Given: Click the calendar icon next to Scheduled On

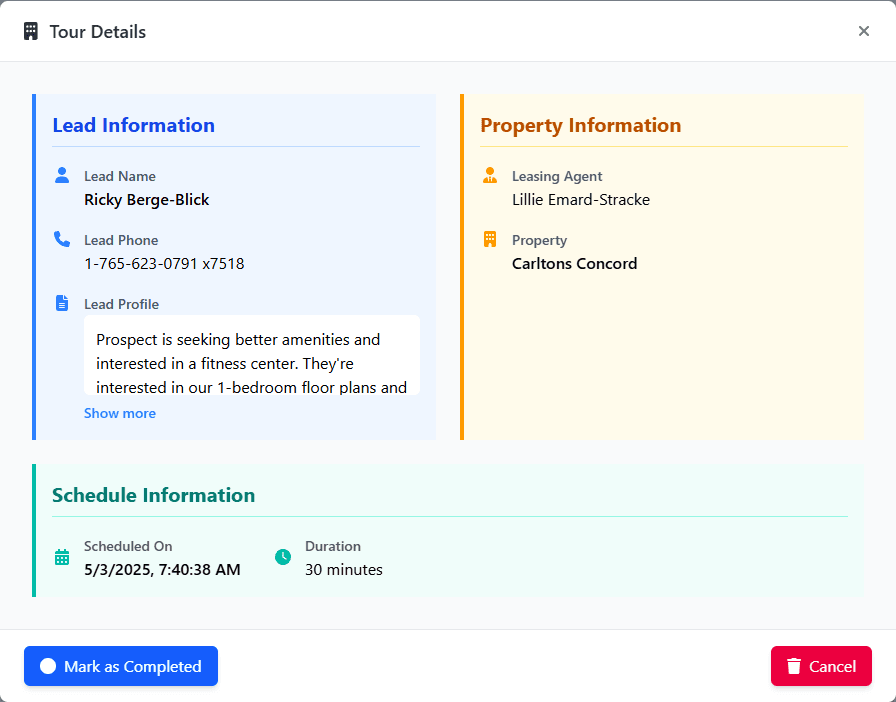Looking at the screenshot, I should (x=62, y=556).
